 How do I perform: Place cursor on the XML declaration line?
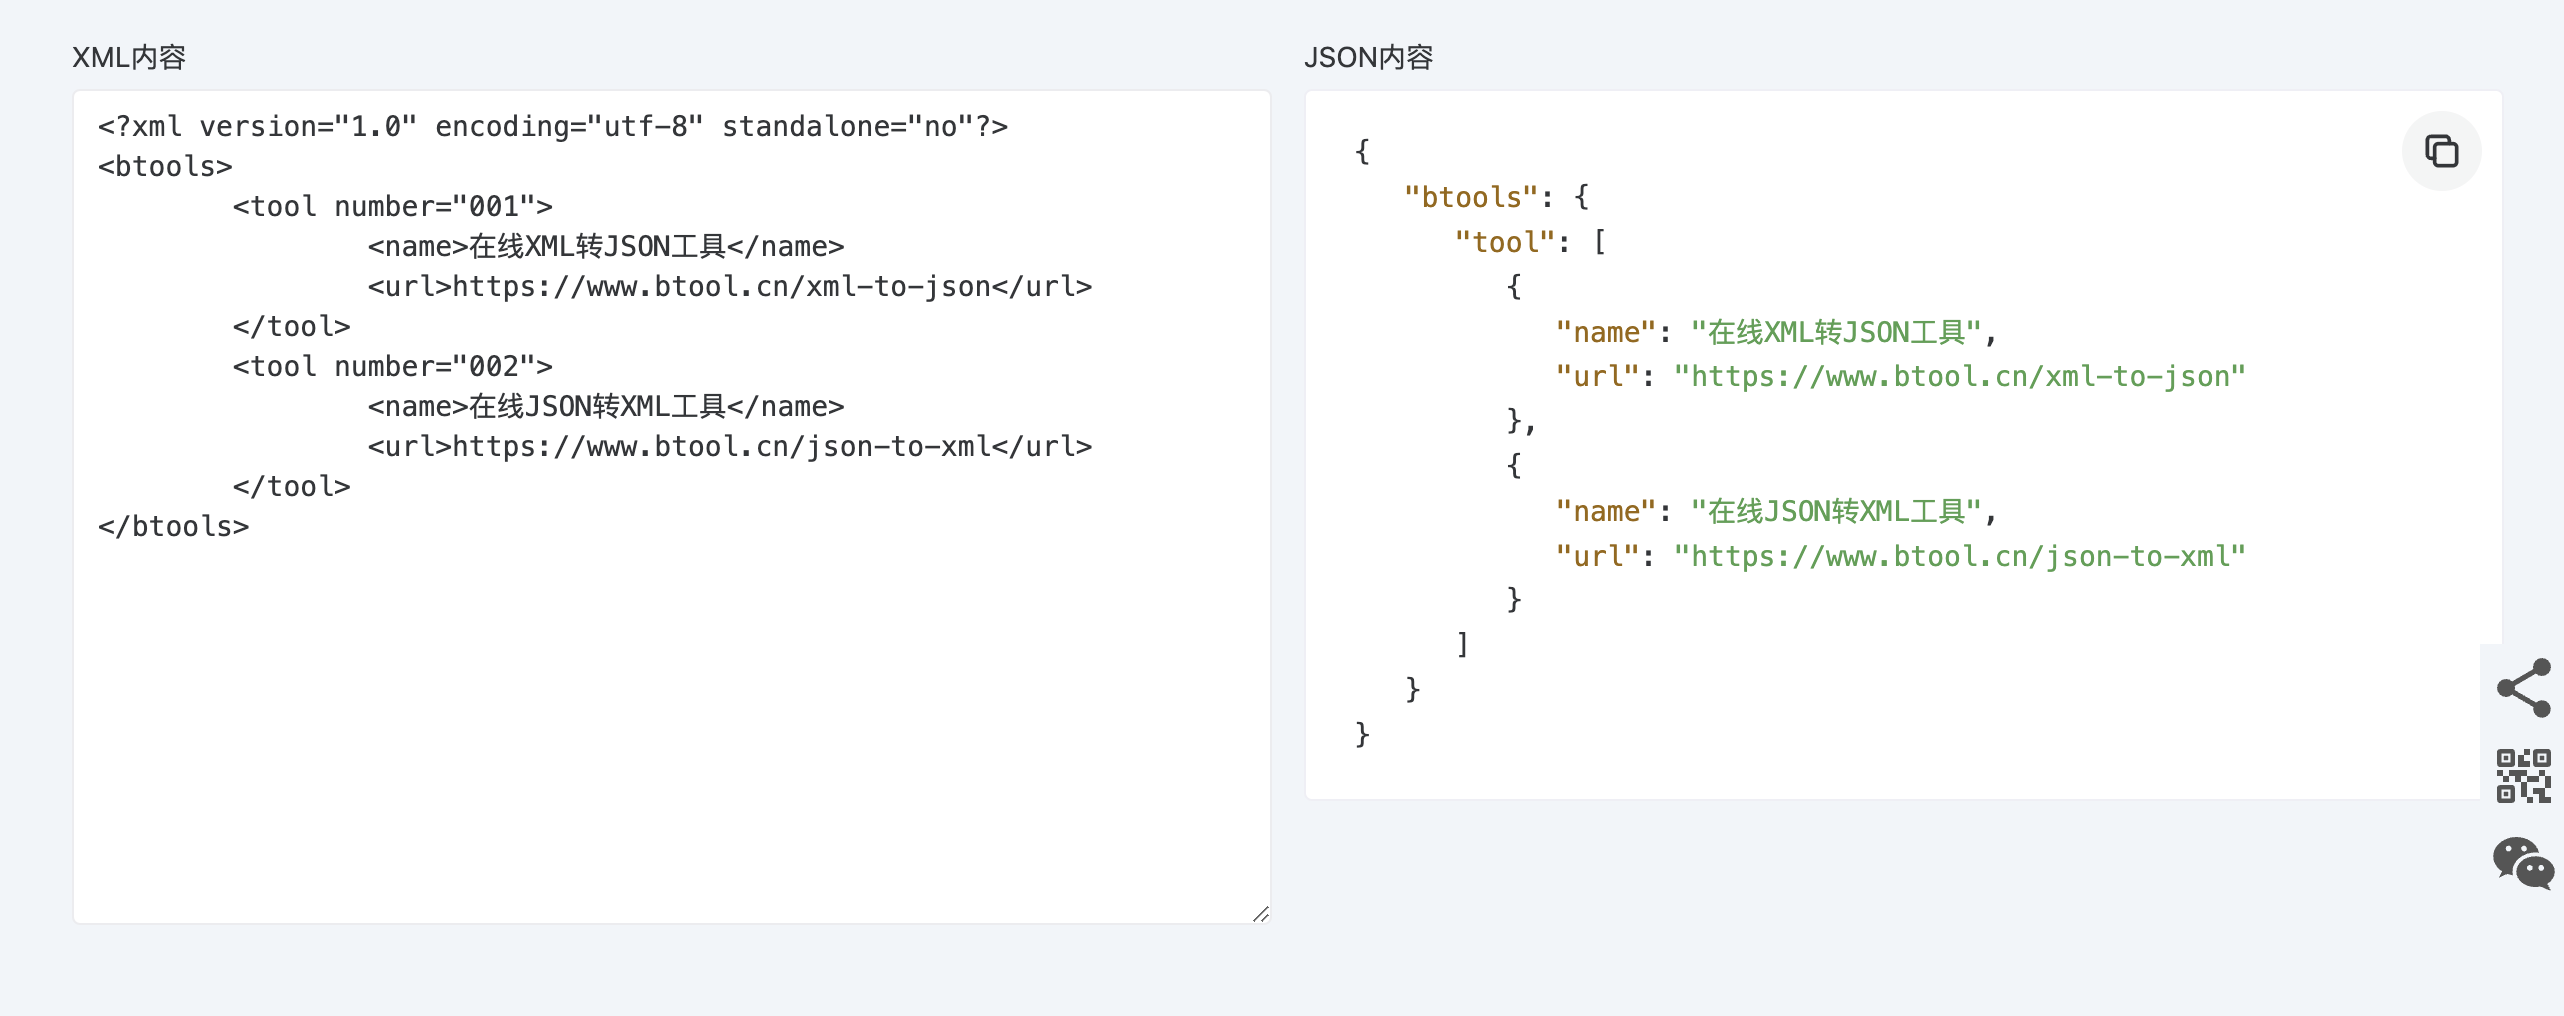552,127
